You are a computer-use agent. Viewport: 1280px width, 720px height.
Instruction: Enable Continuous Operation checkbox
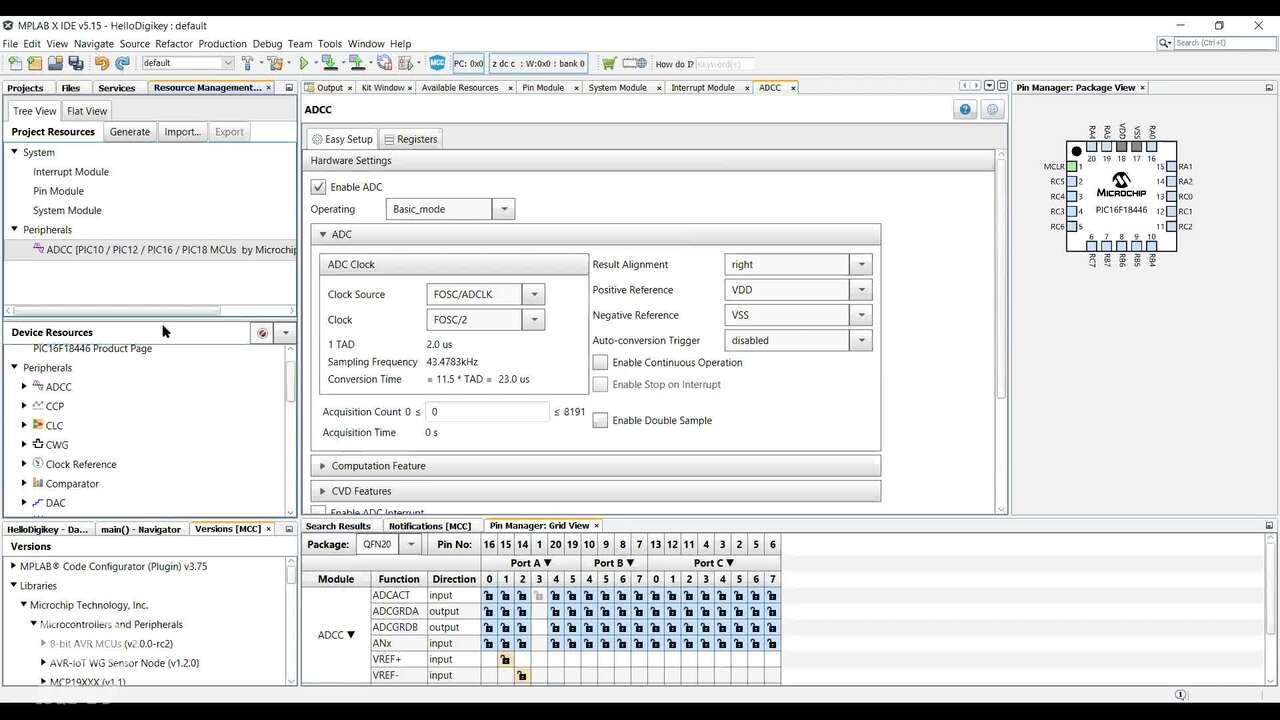coord(600,363)
